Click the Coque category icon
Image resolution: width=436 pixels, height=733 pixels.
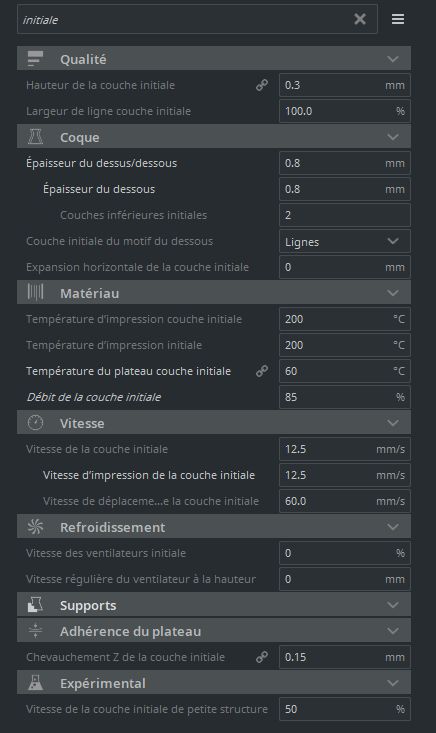36,137
